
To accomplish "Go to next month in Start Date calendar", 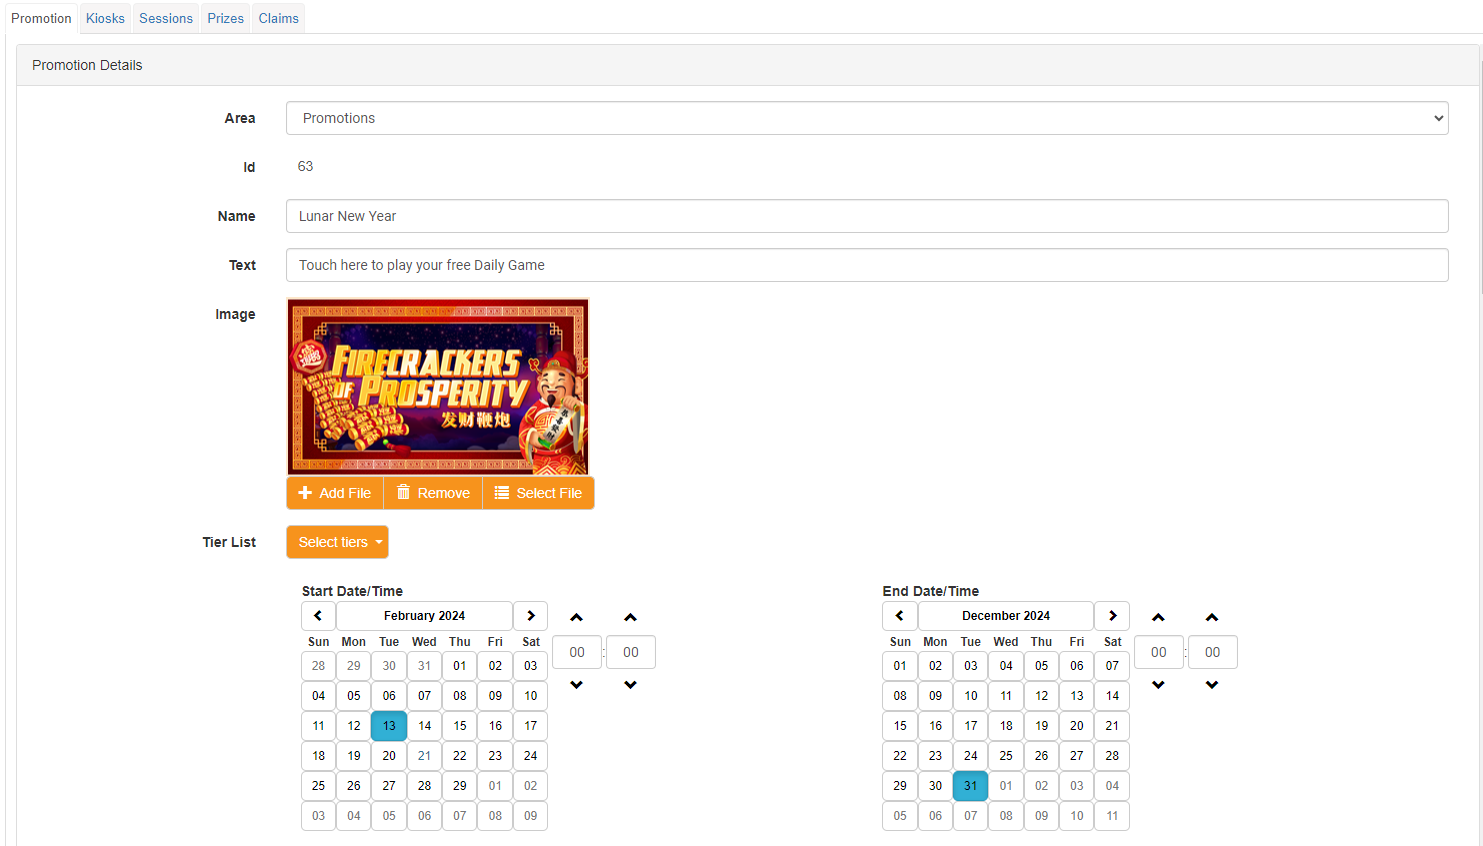I will (531, 616).
